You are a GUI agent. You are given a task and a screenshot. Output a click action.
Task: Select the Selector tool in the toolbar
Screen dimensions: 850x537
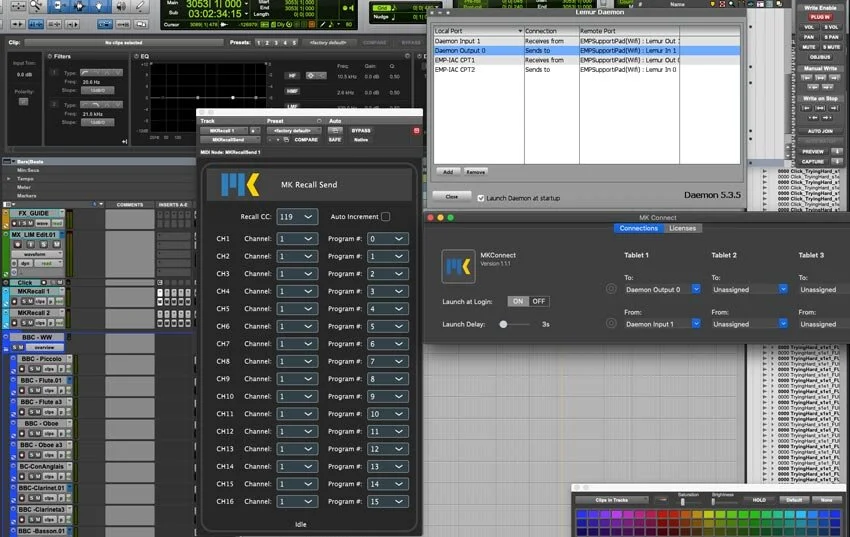pos(79,6)
